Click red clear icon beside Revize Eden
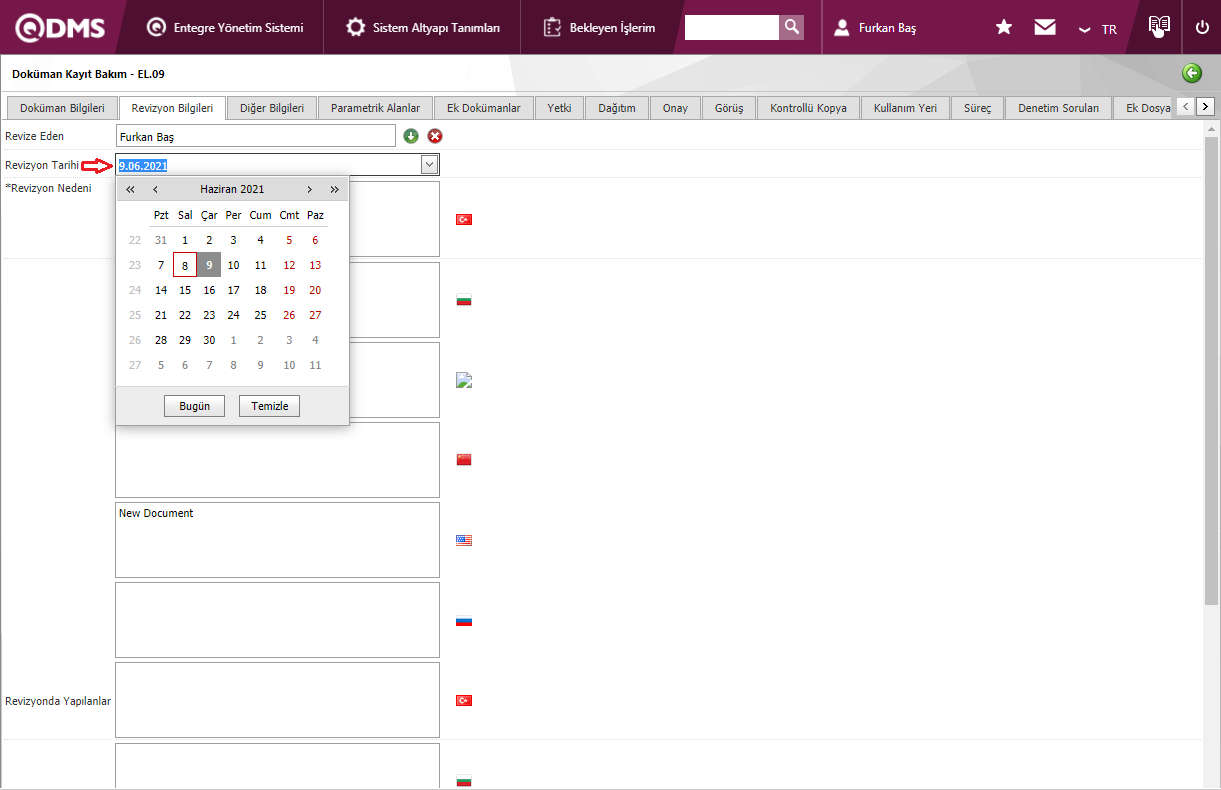Viewport: 1221px width, 790px height. point(435,136)
